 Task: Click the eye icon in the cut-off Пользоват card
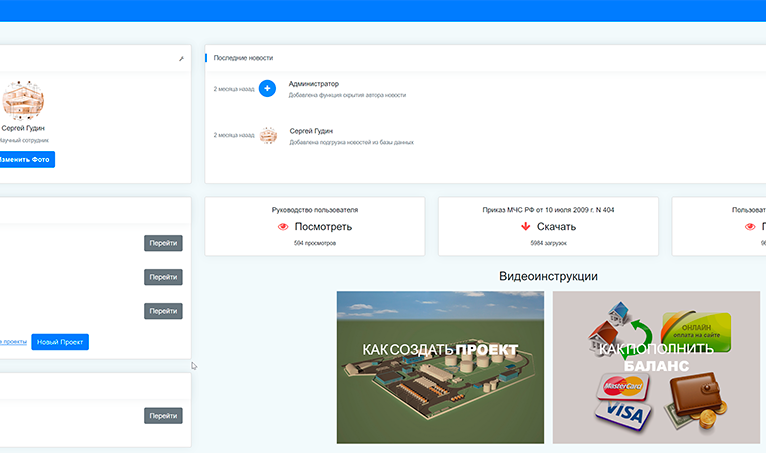[750, 227]
